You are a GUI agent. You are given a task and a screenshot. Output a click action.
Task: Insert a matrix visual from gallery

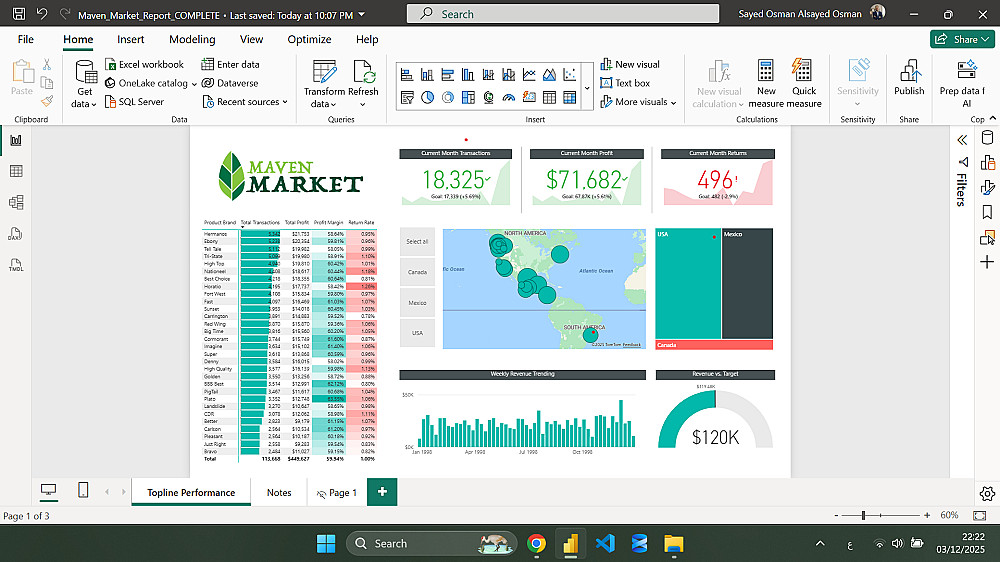[x=570, y=98]
